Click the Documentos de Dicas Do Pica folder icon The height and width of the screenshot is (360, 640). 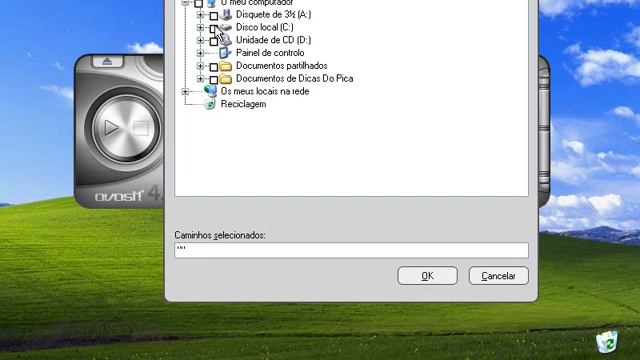[x=225, y=78]
